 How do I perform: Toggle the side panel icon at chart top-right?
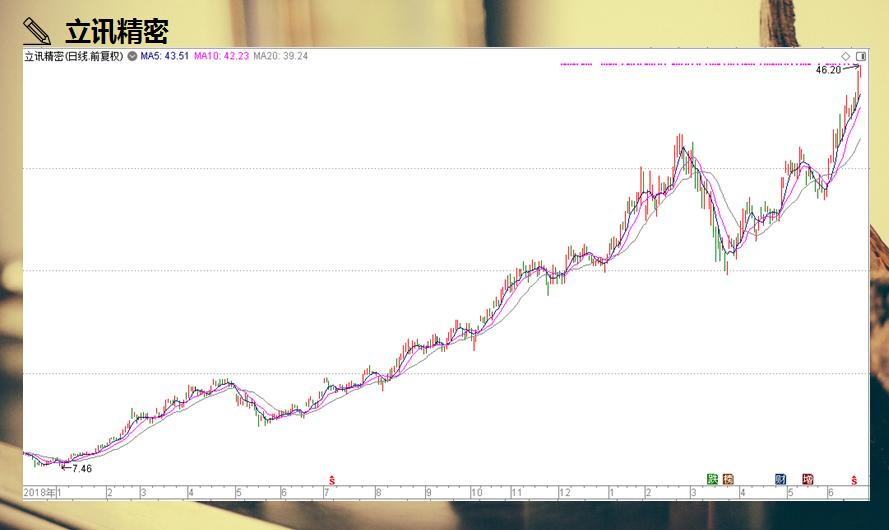pyautogui.click(x=861, y=56)
